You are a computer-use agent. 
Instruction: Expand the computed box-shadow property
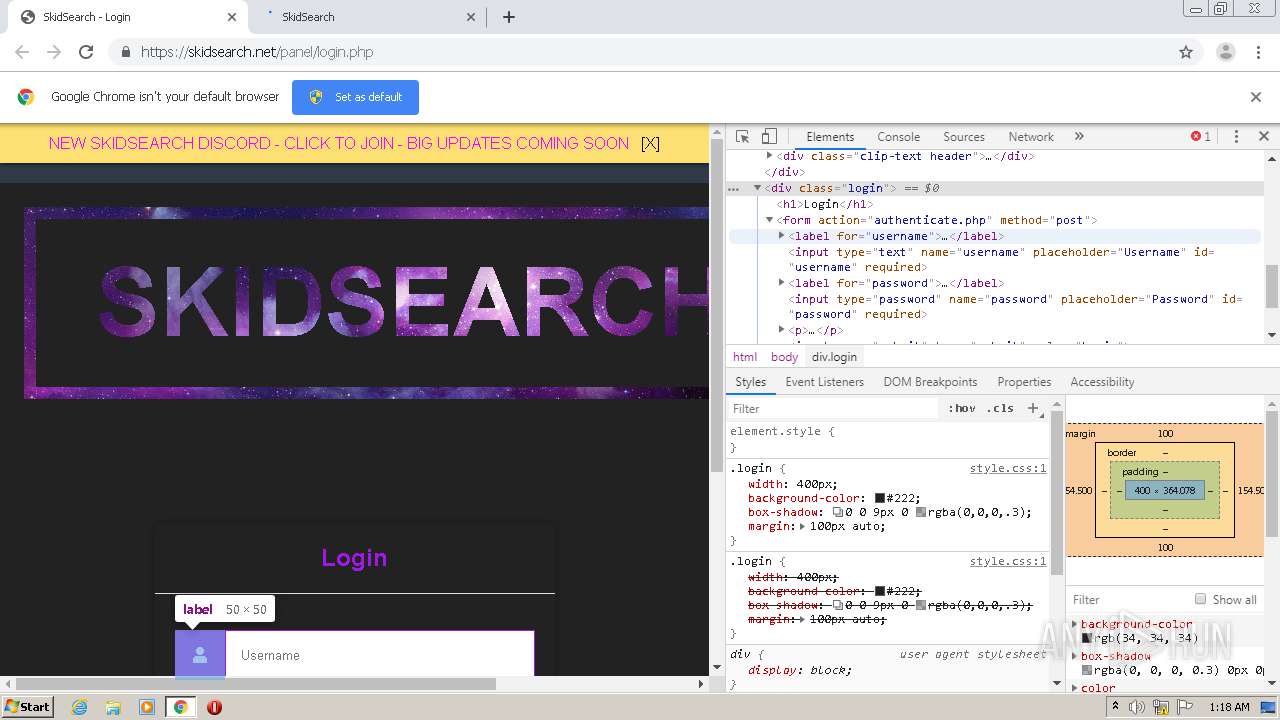click(1075, 656)
